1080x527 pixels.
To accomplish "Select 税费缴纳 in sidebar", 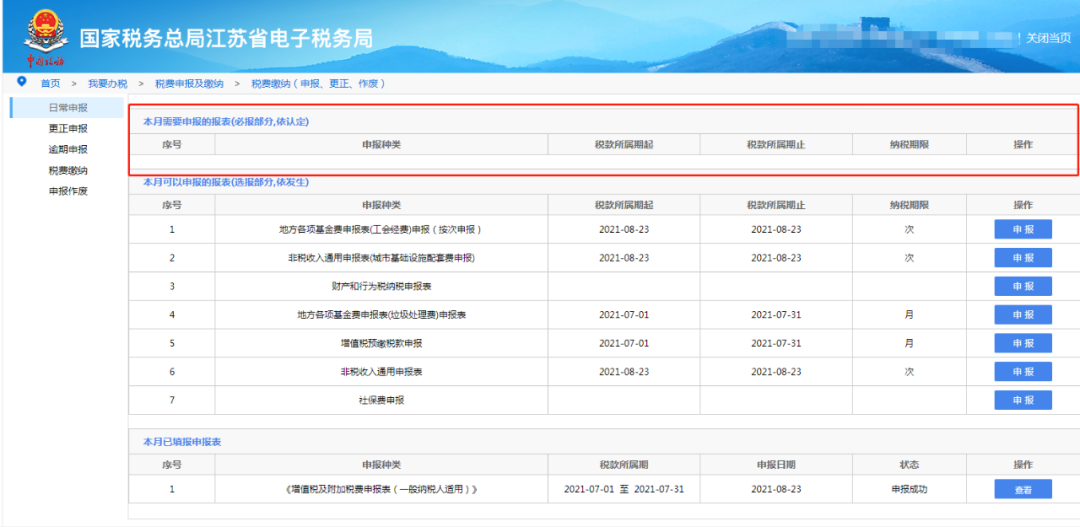I will pyautogui.click(x=68, y=170).
